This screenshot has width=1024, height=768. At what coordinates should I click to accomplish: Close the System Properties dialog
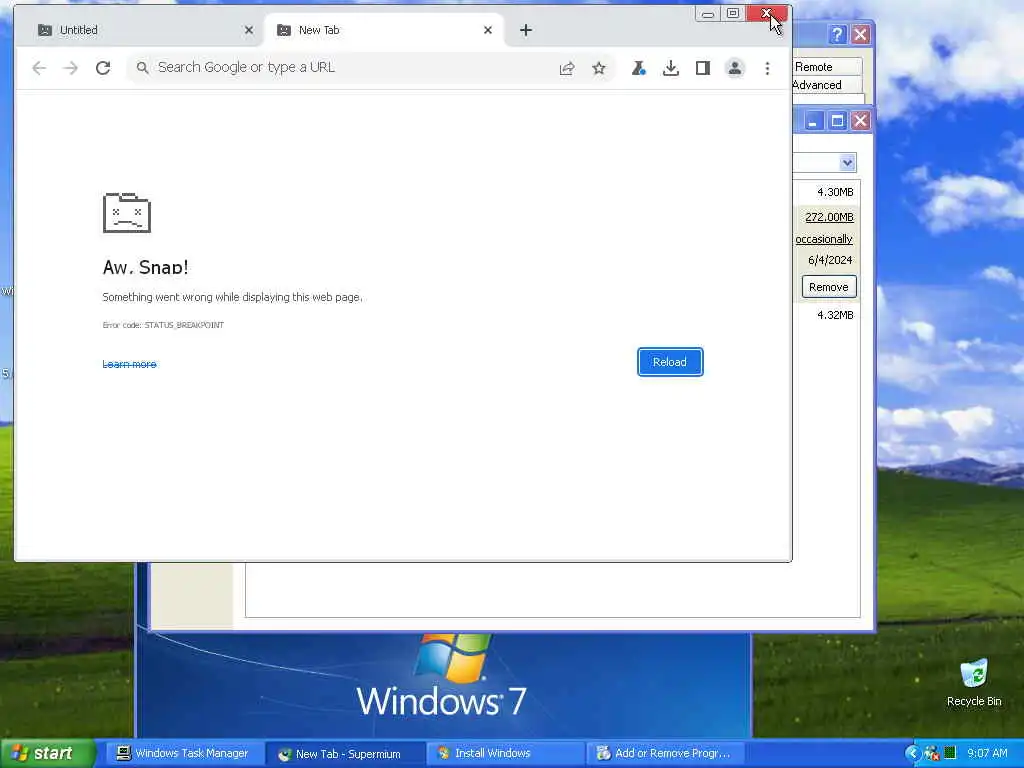[x=861, y=35]
